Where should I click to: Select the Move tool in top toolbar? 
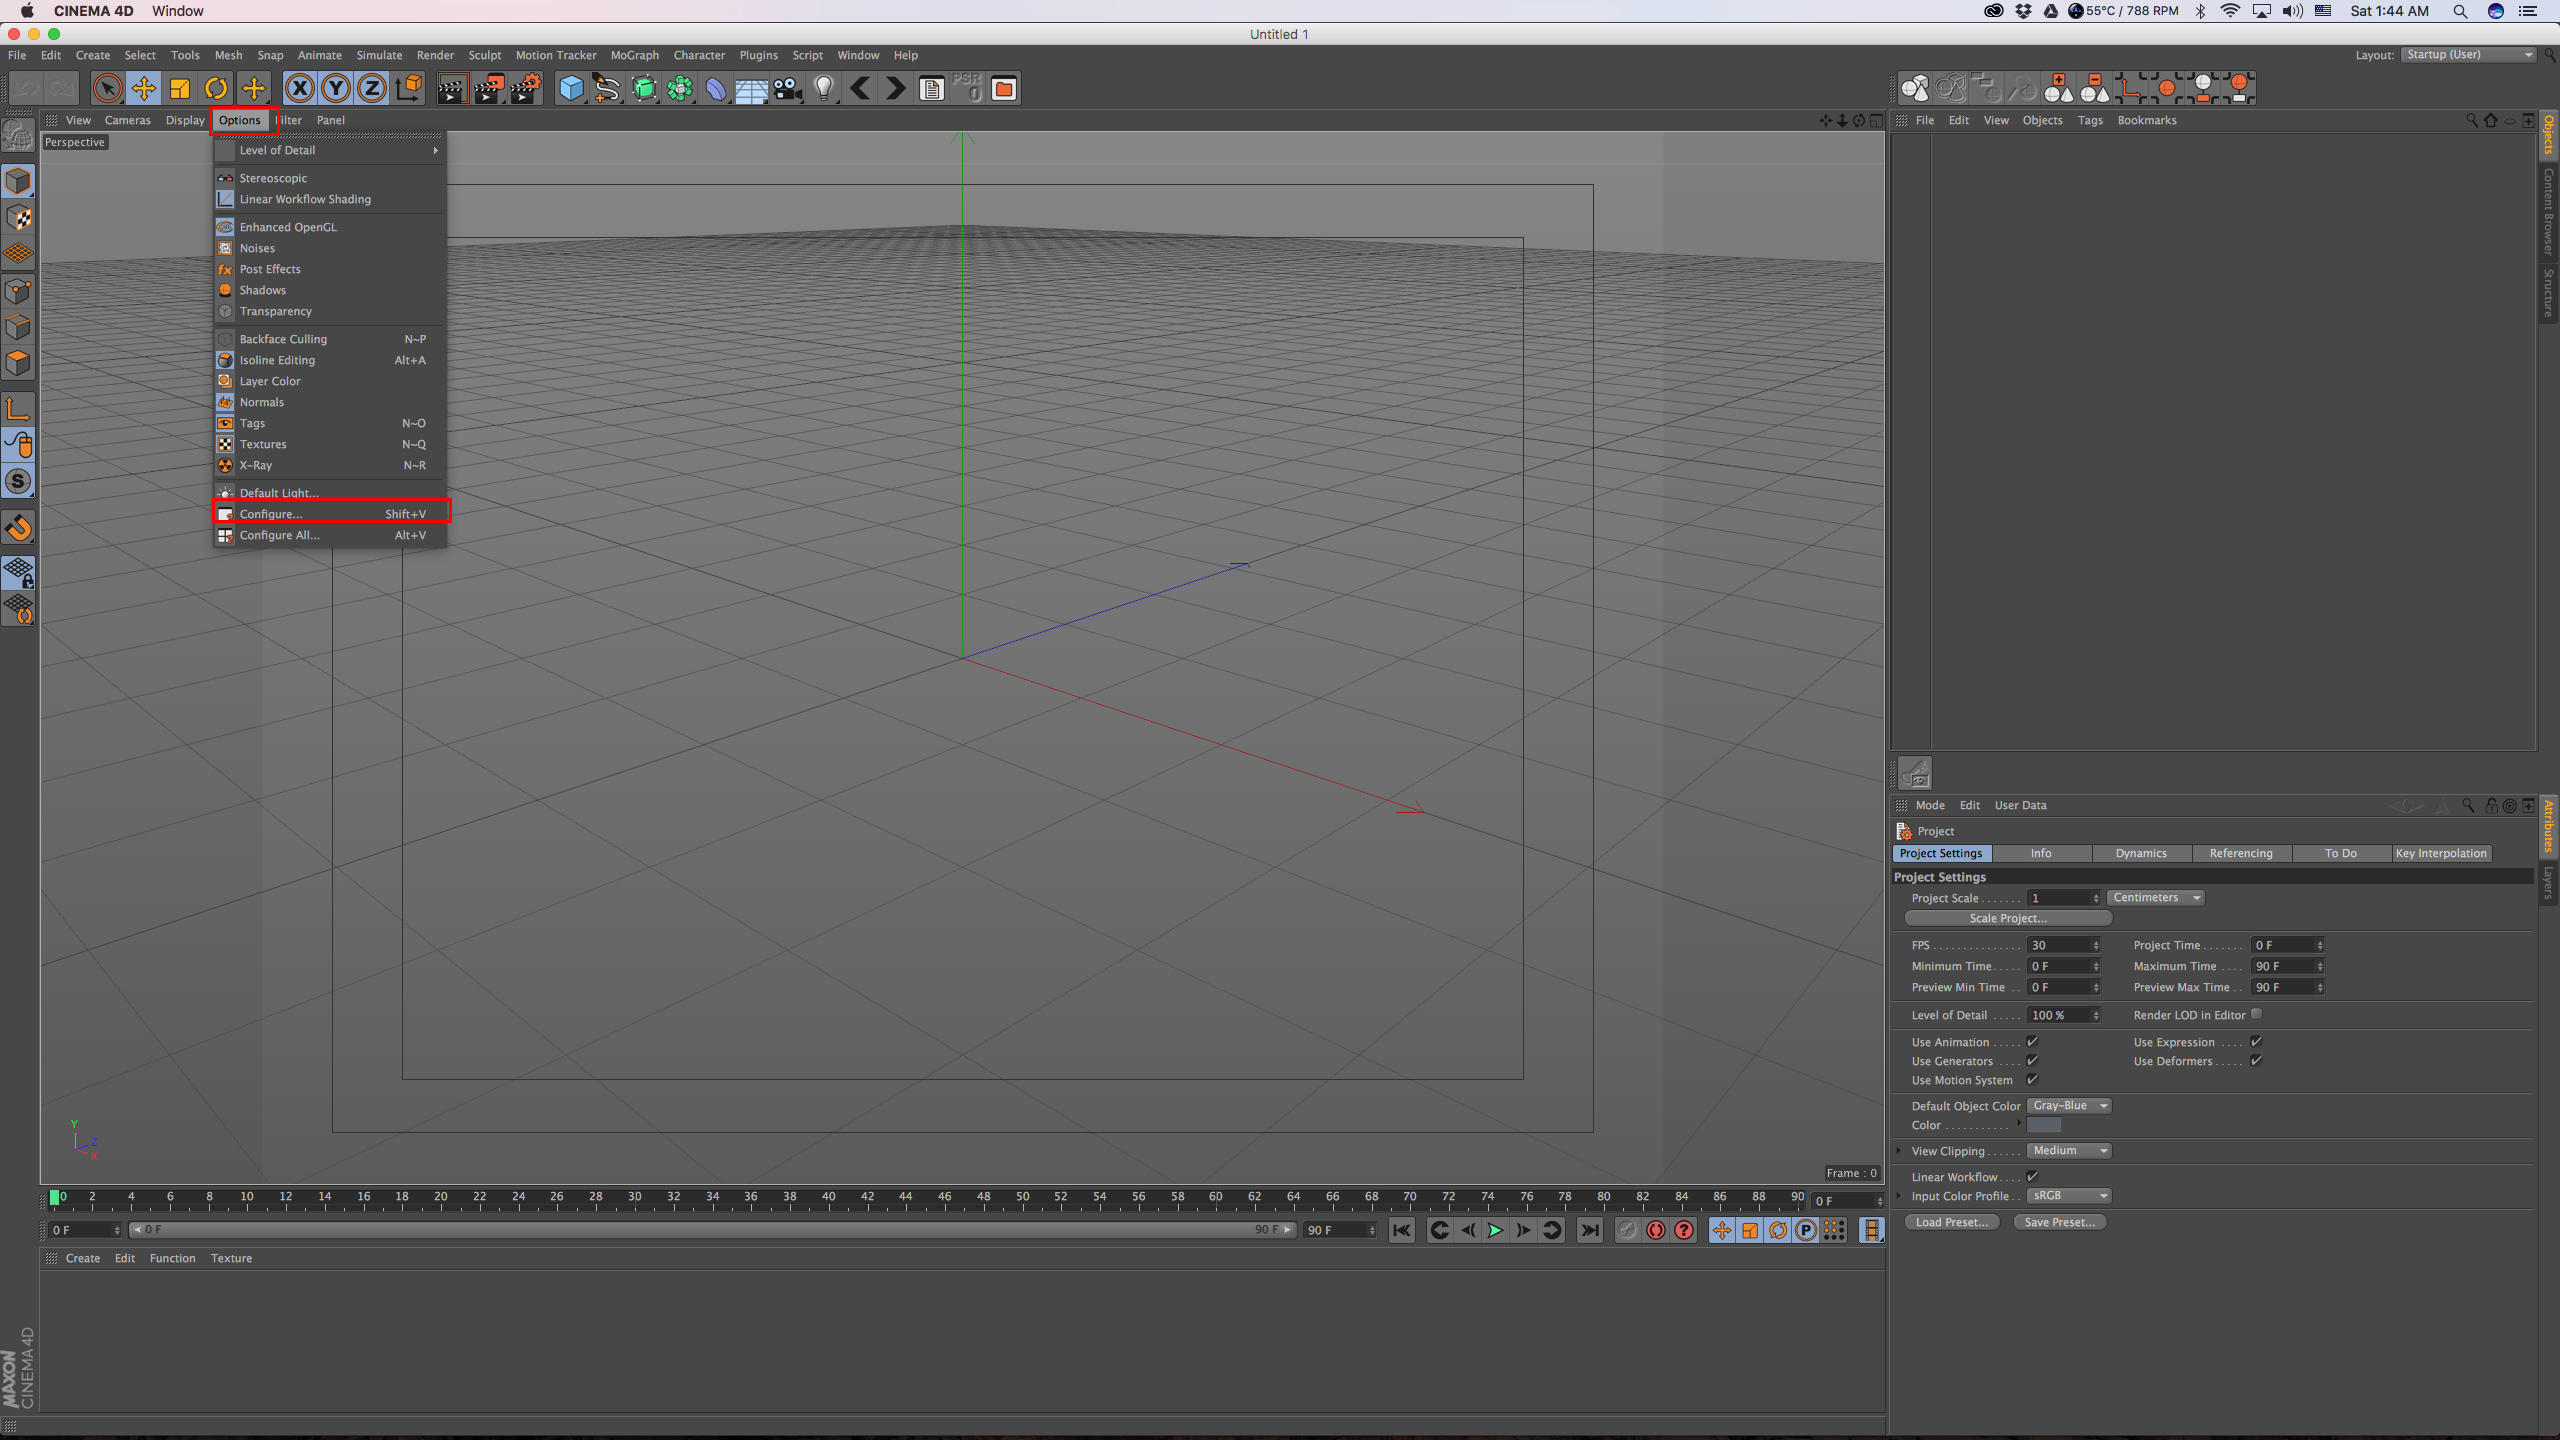pos(144,89)
